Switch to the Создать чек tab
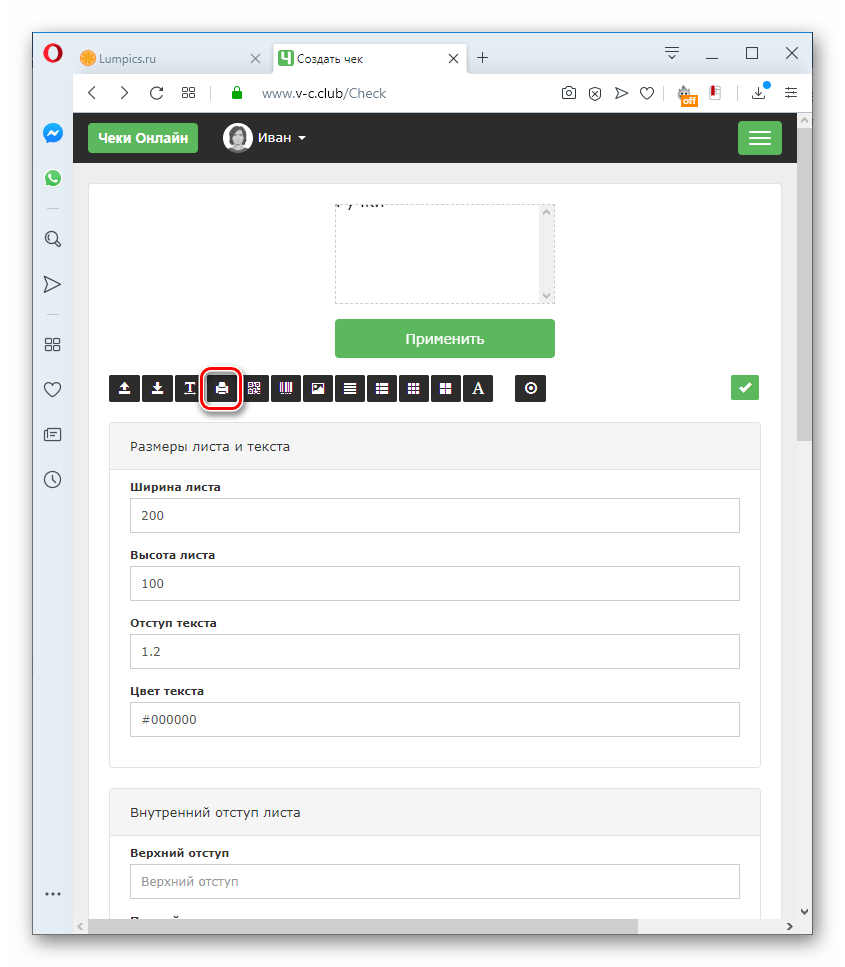Viewport: 845px width, 967px height. click(369, 59)
